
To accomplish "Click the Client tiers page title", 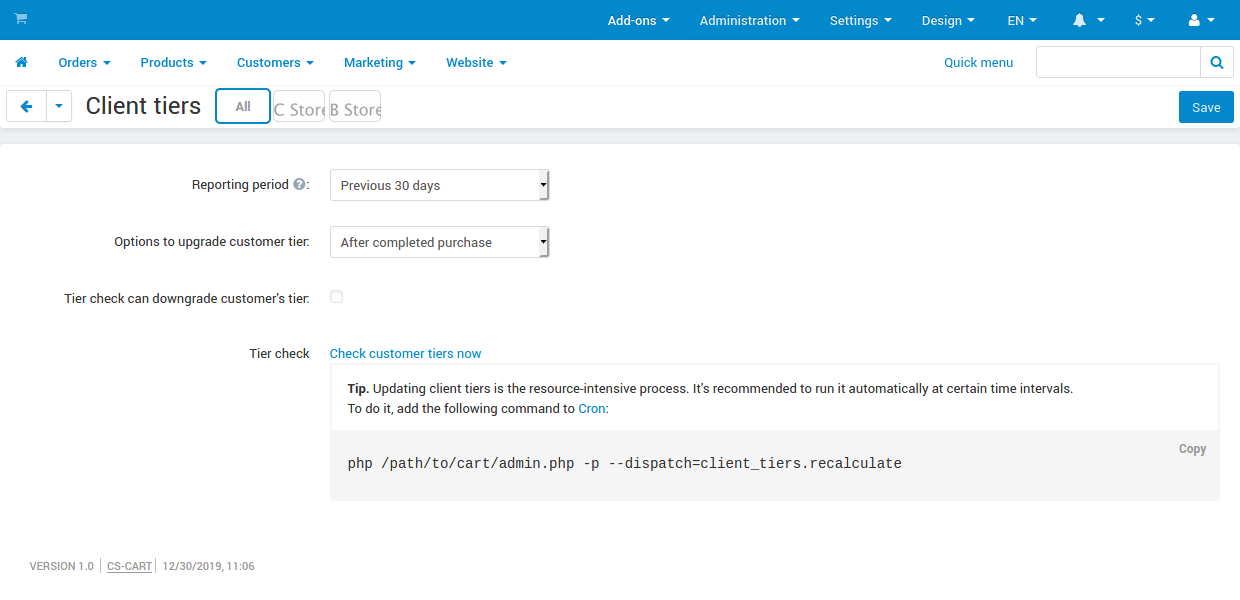I will click(x=143, y=106).
